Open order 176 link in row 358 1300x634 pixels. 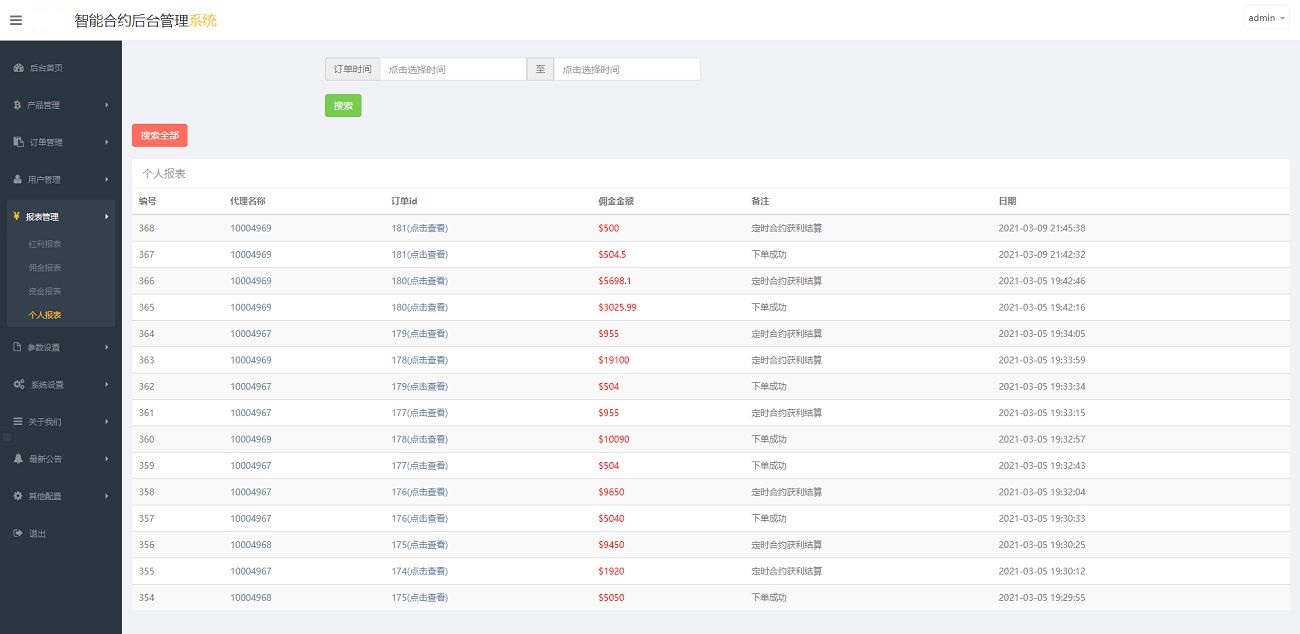tap(419, 492)
